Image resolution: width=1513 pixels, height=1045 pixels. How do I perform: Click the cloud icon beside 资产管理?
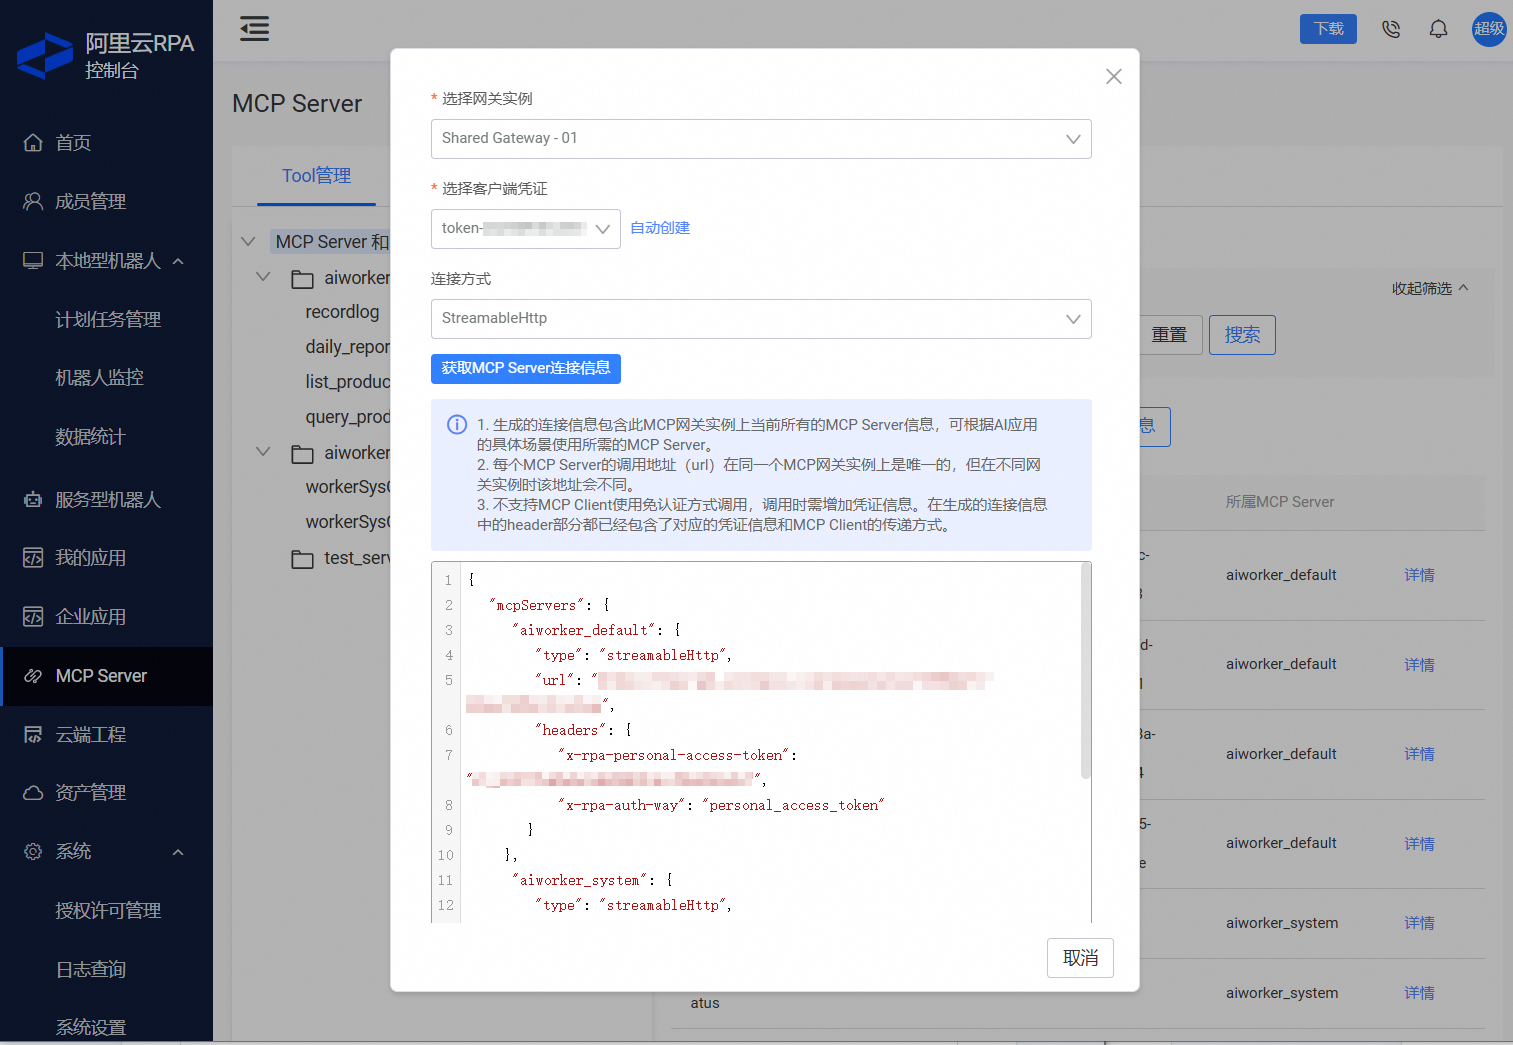click(x=33, y=793)
